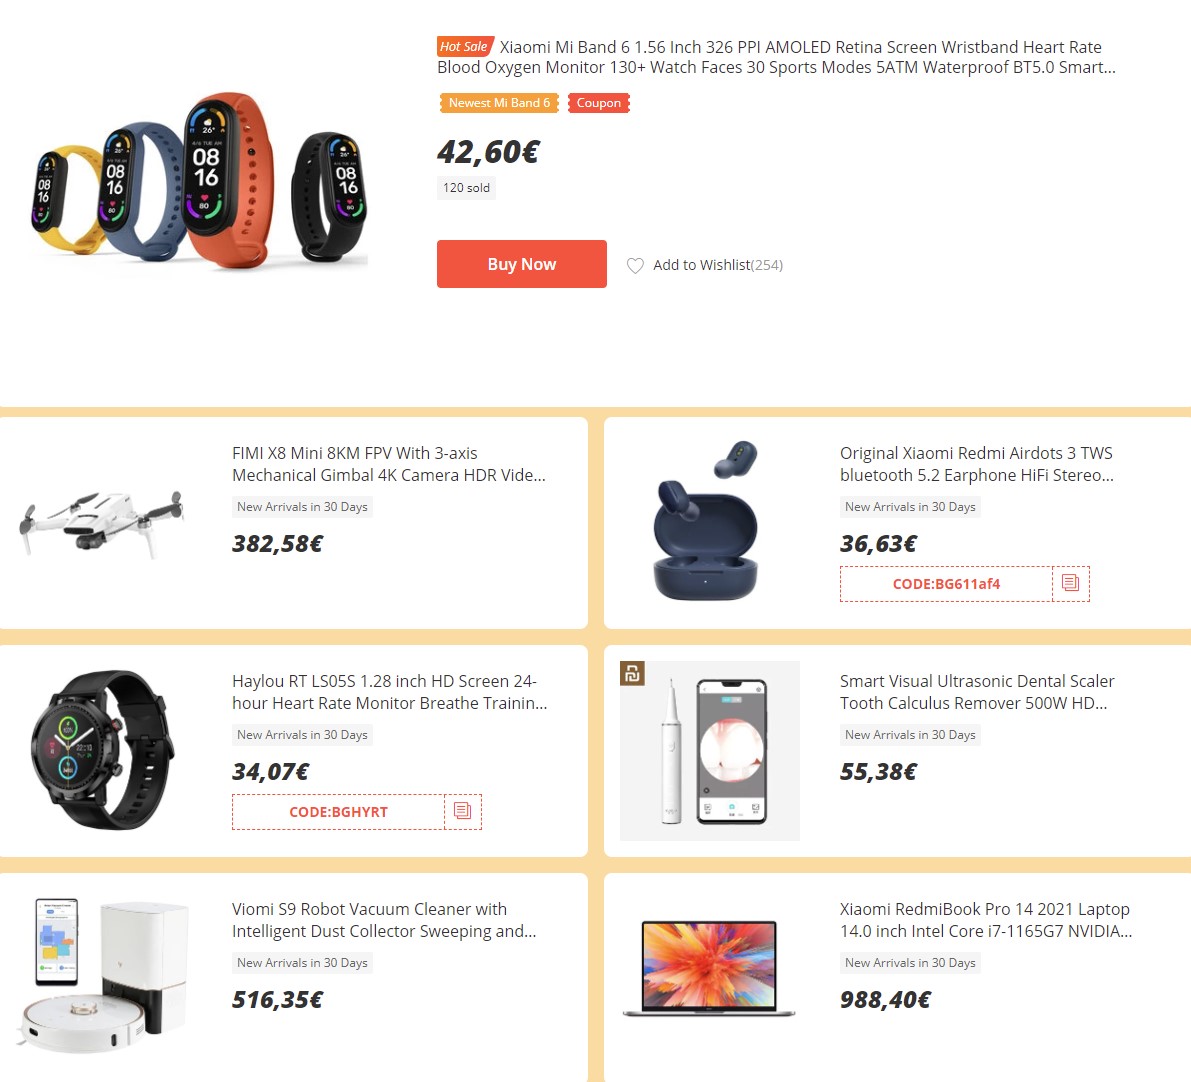Open the Xiaomi Mi Band 6 product title
The width and height of the screenshot is (1191, 1082).
776,57
